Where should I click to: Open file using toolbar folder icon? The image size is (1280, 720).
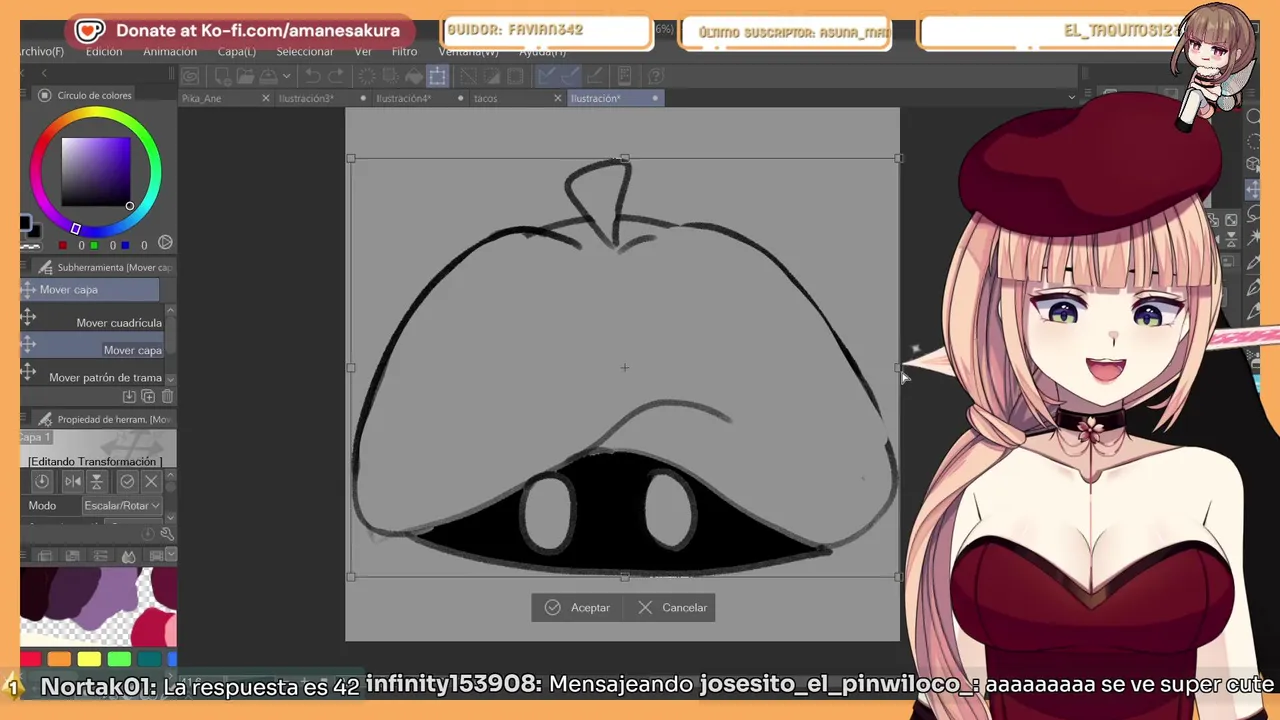click(245, 76)
